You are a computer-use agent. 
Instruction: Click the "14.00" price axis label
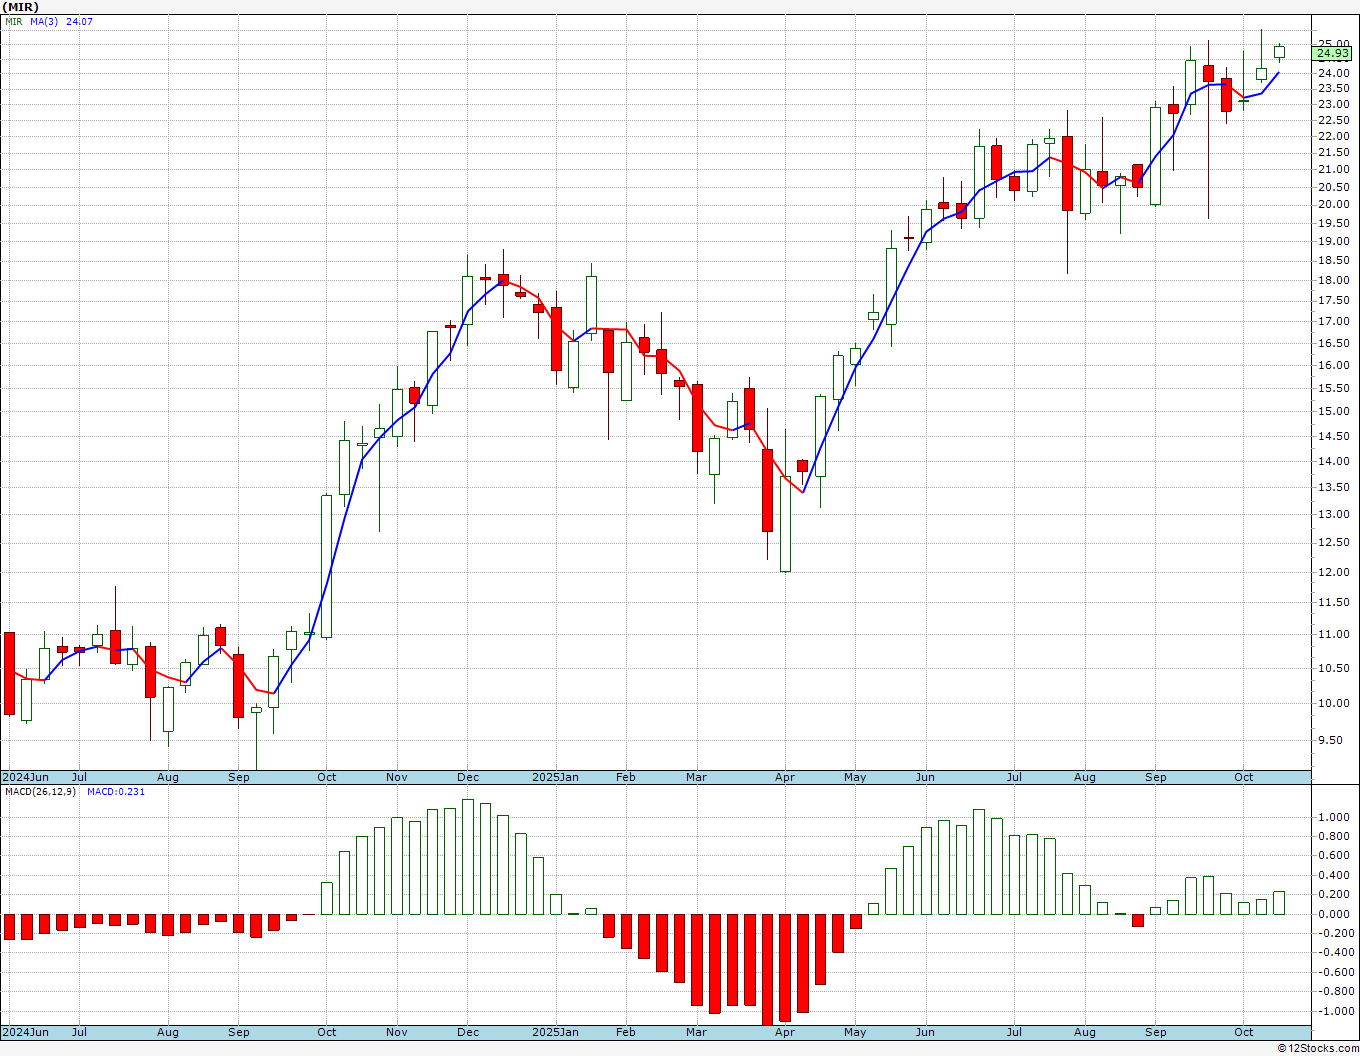click(x=1333, y=462)
